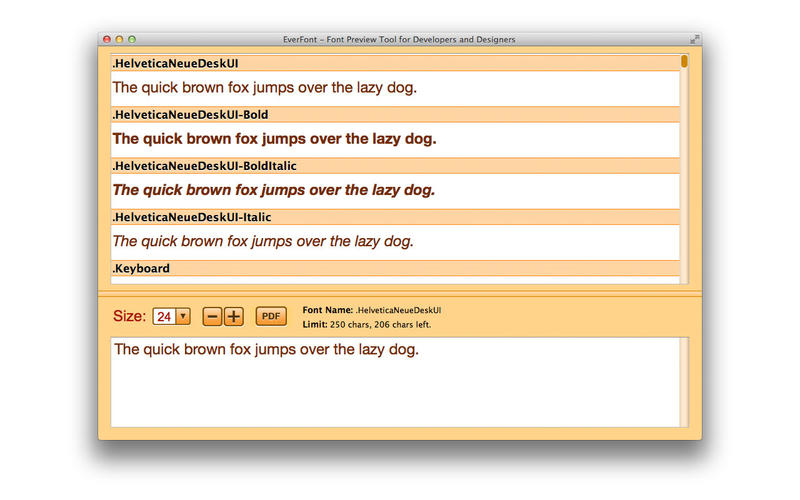
Task: Click into the sample text editing area
Action: [395, 382]
